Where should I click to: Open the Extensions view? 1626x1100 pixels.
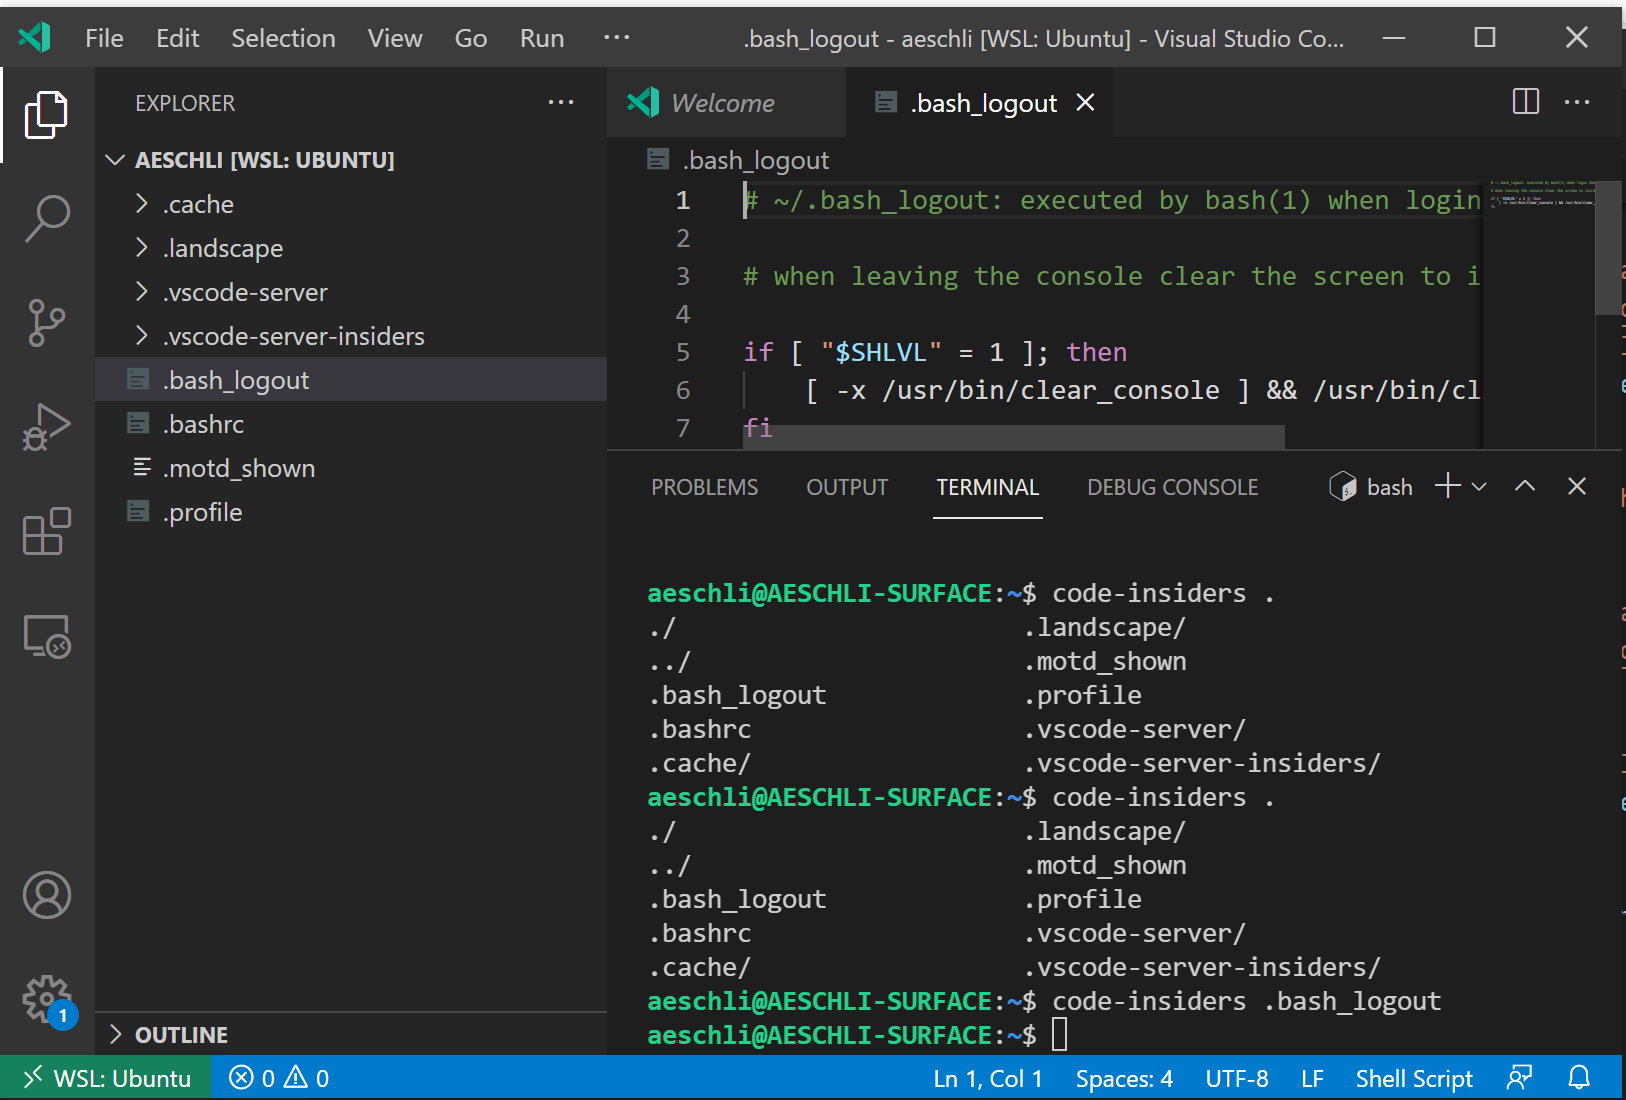click(x=46, y=531)
